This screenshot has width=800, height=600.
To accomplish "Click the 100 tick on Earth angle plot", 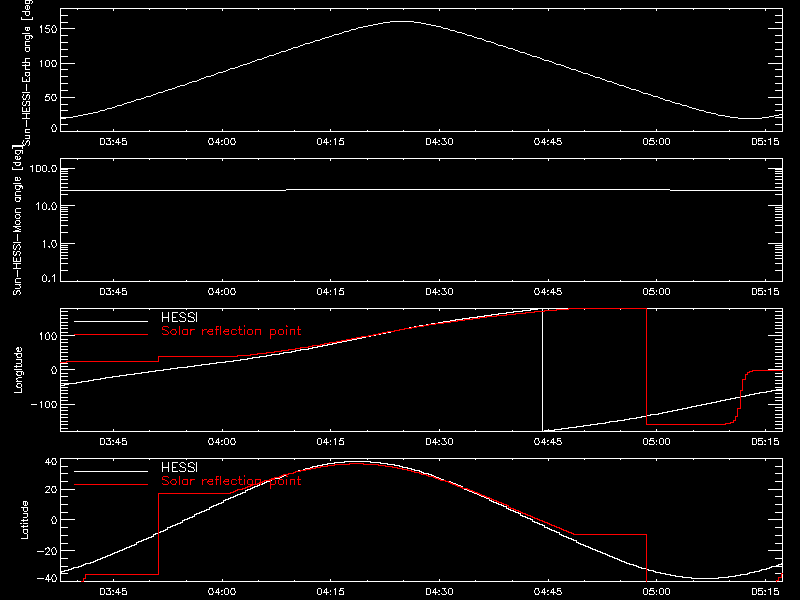I will (x=47, y=63).
